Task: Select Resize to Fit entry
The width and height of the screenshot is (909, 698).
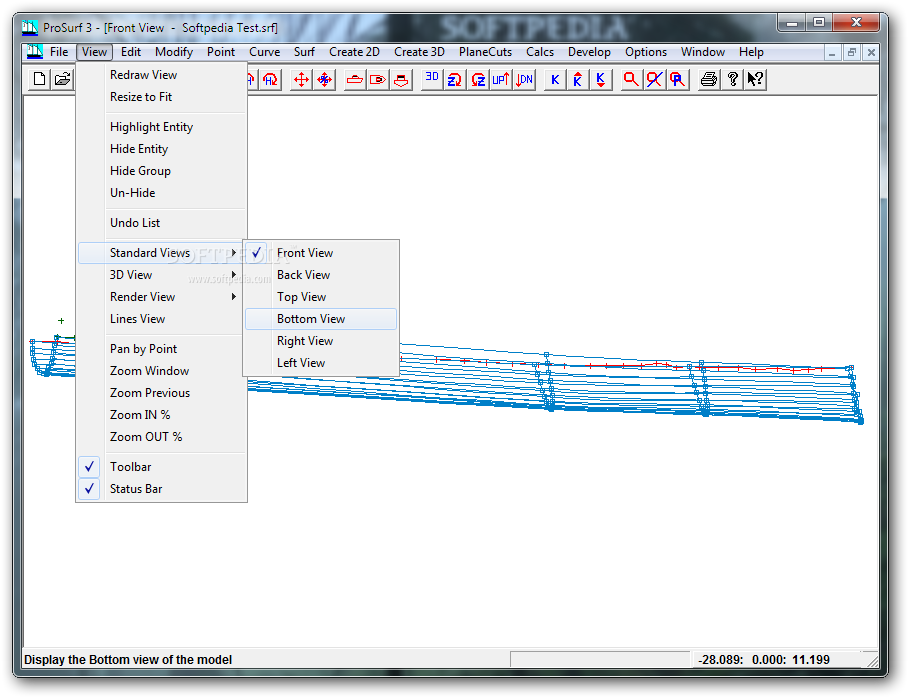Action: point(162,97)
